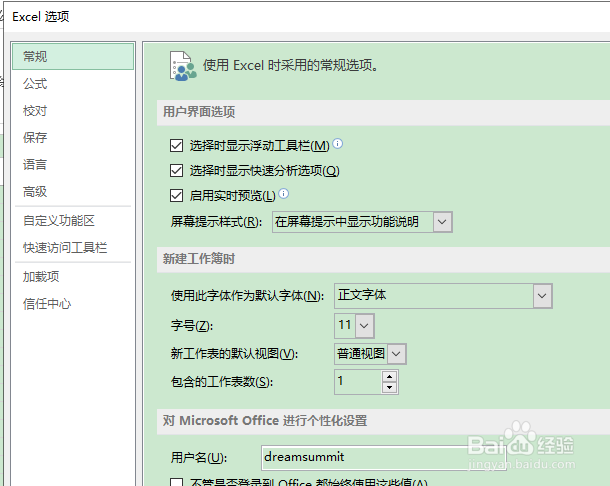Open the 屏幕提示样式 dropdown
Viewport: 610px width, 486px height.
click(x=442, y=222)
